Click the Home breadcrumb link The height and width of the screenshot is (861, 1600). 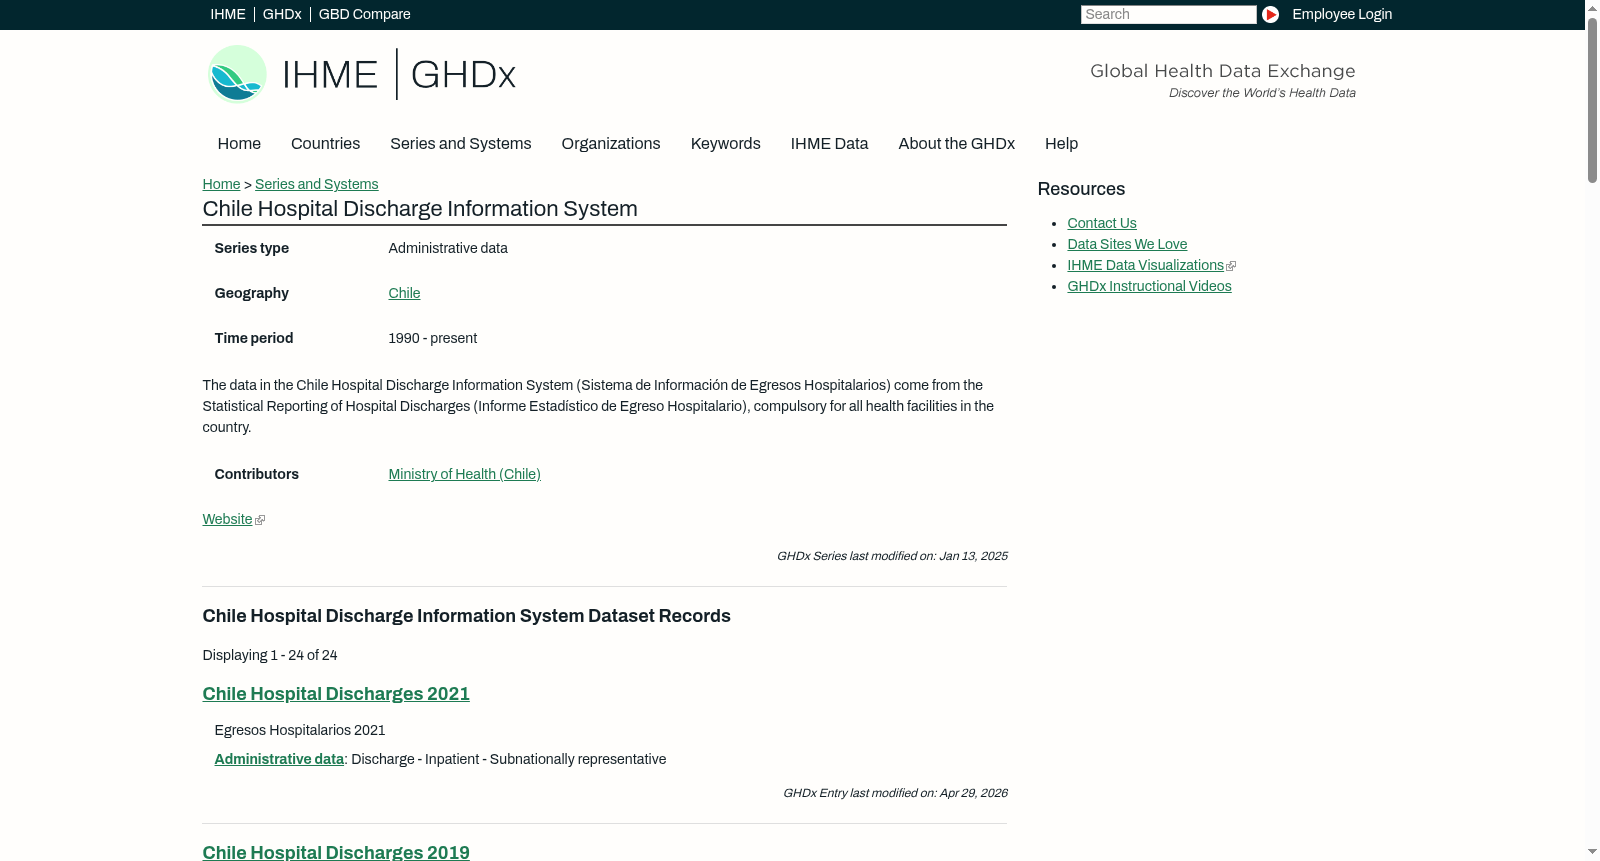click(x=221, y=184)
